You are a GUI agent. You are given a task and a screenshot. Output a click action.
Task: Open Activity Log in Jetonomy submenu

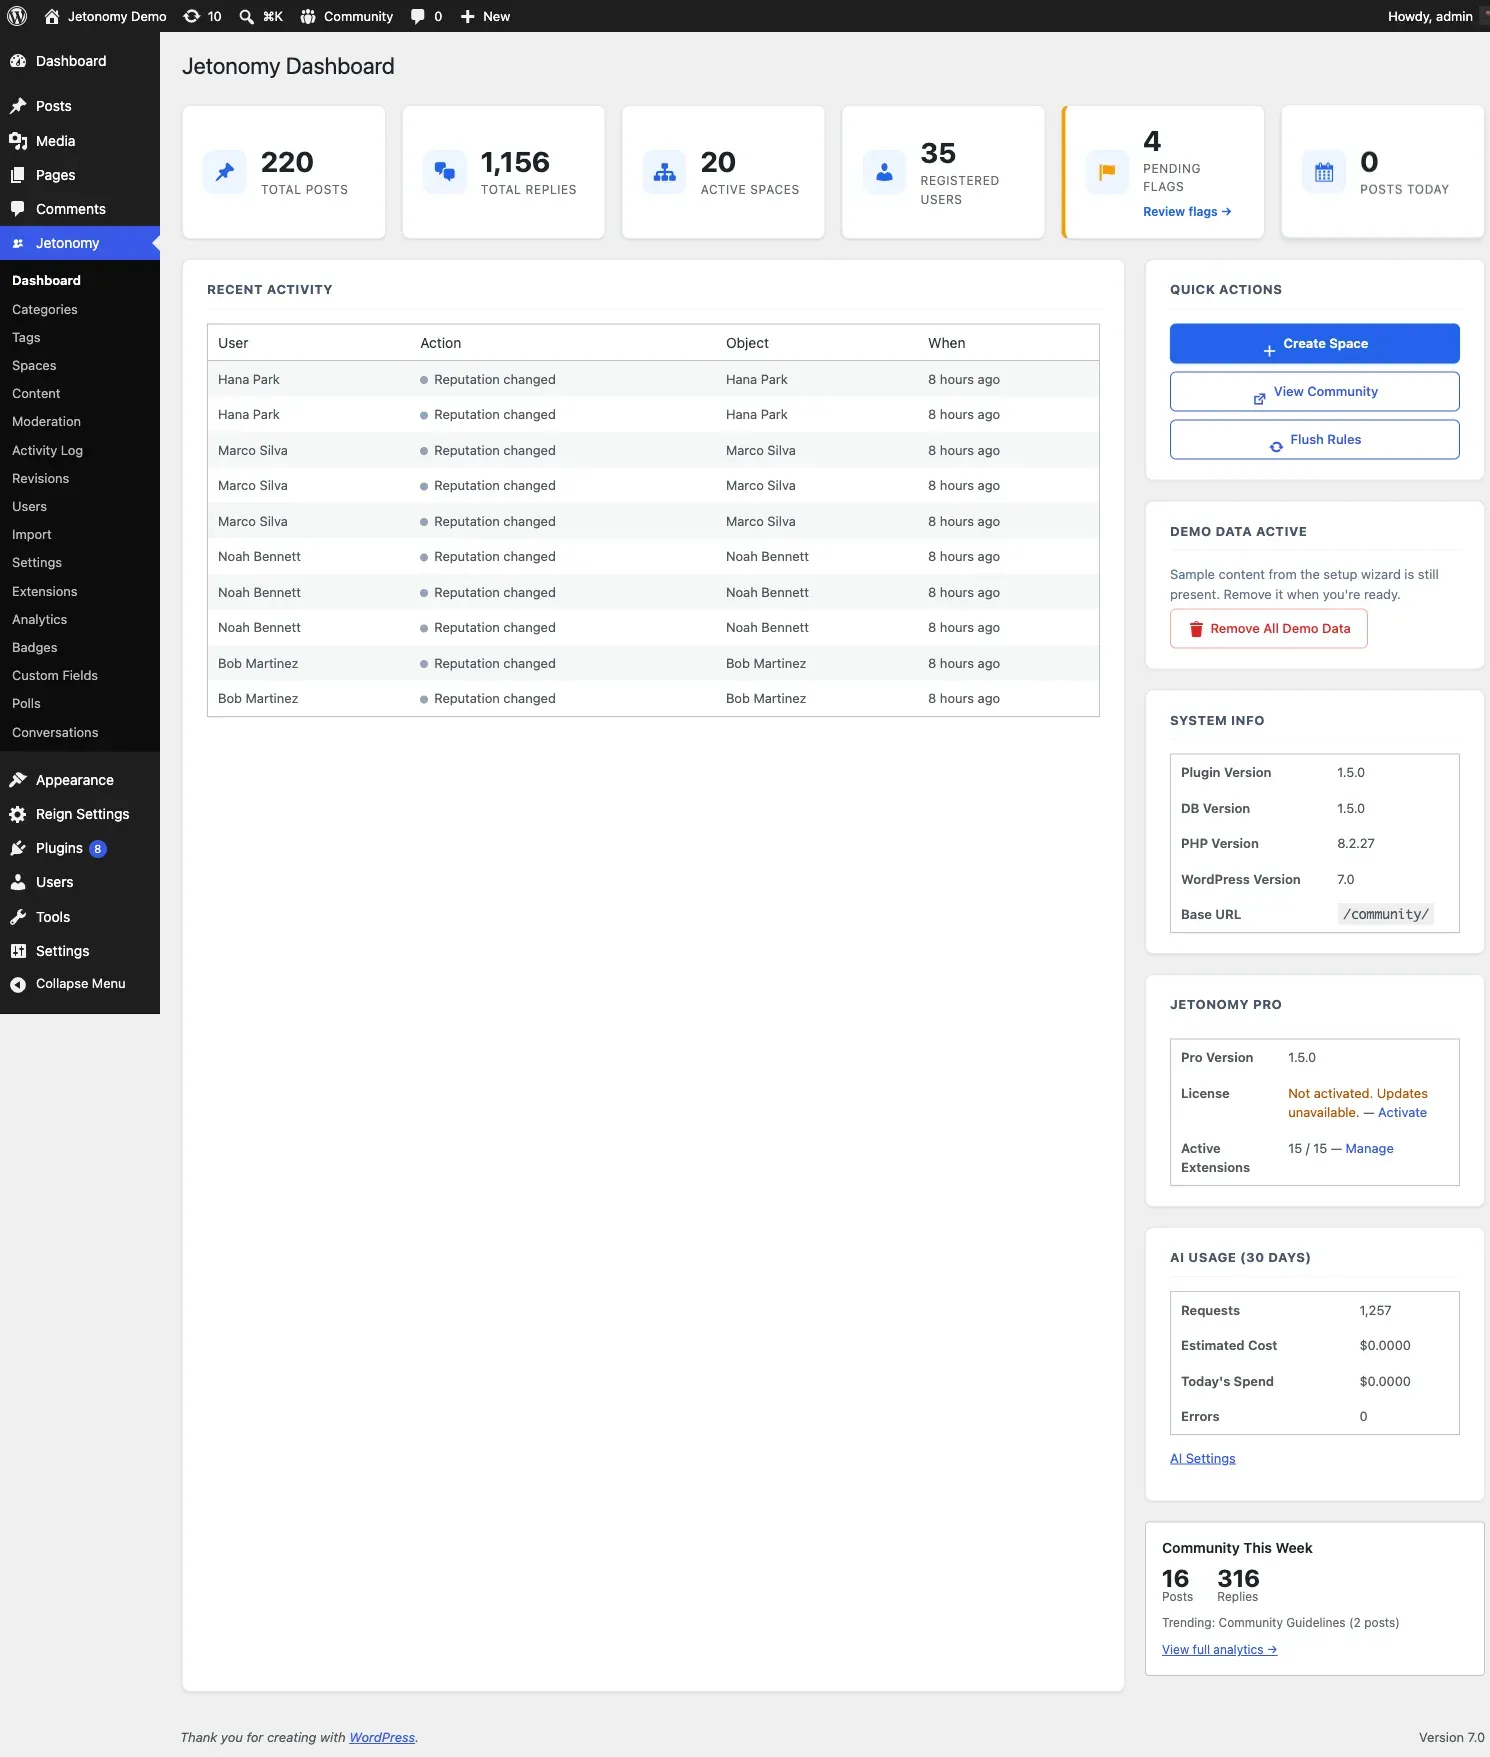[47, 451]
